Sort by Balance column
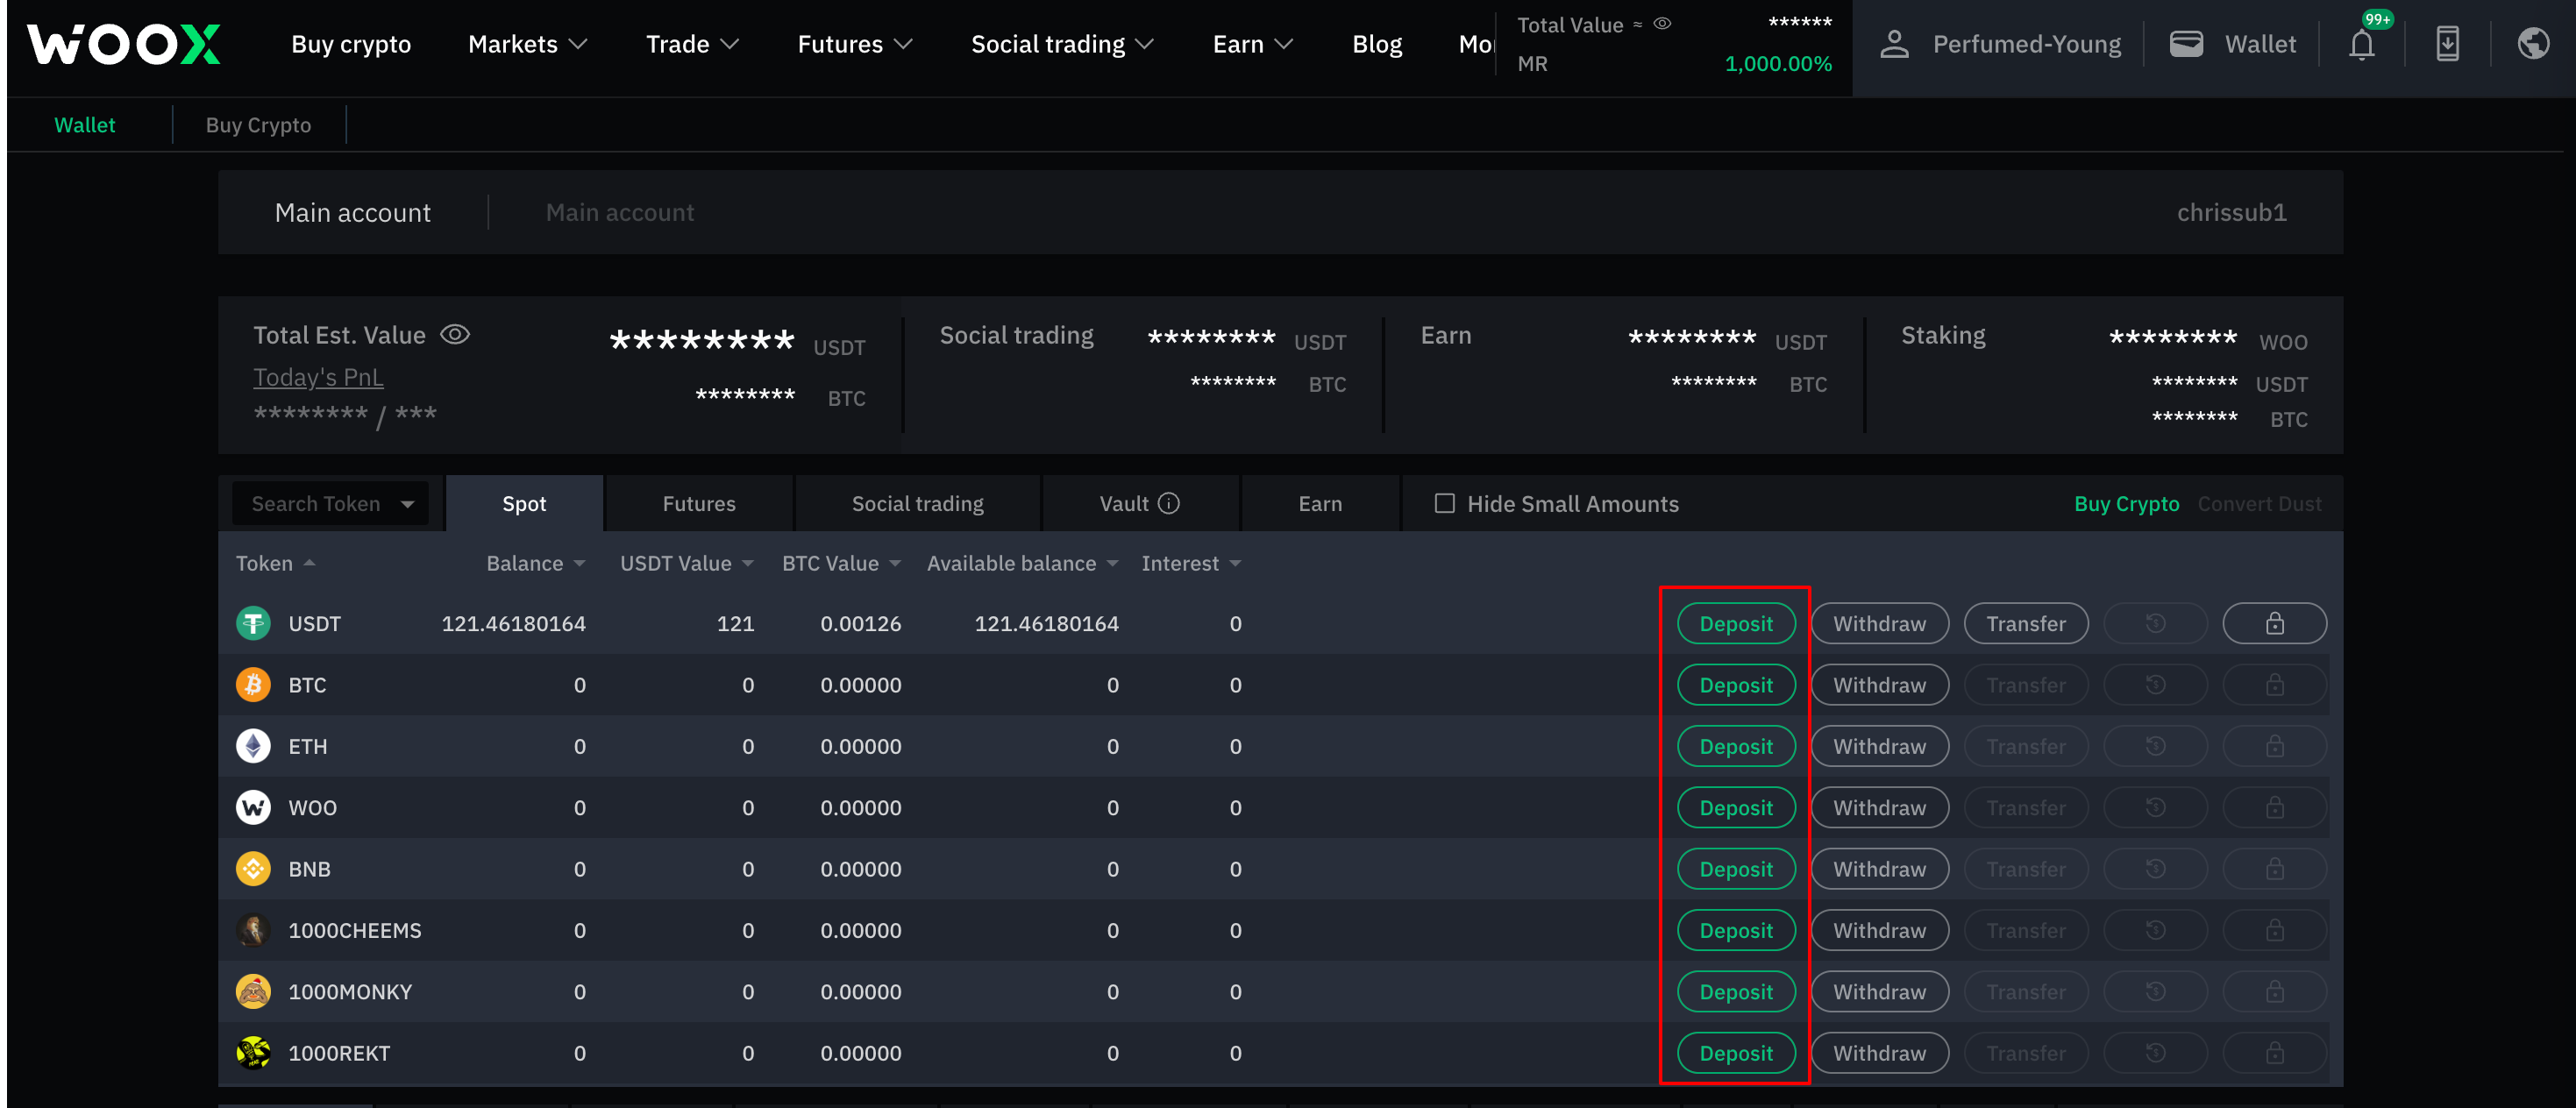 (x=535, y=563)
